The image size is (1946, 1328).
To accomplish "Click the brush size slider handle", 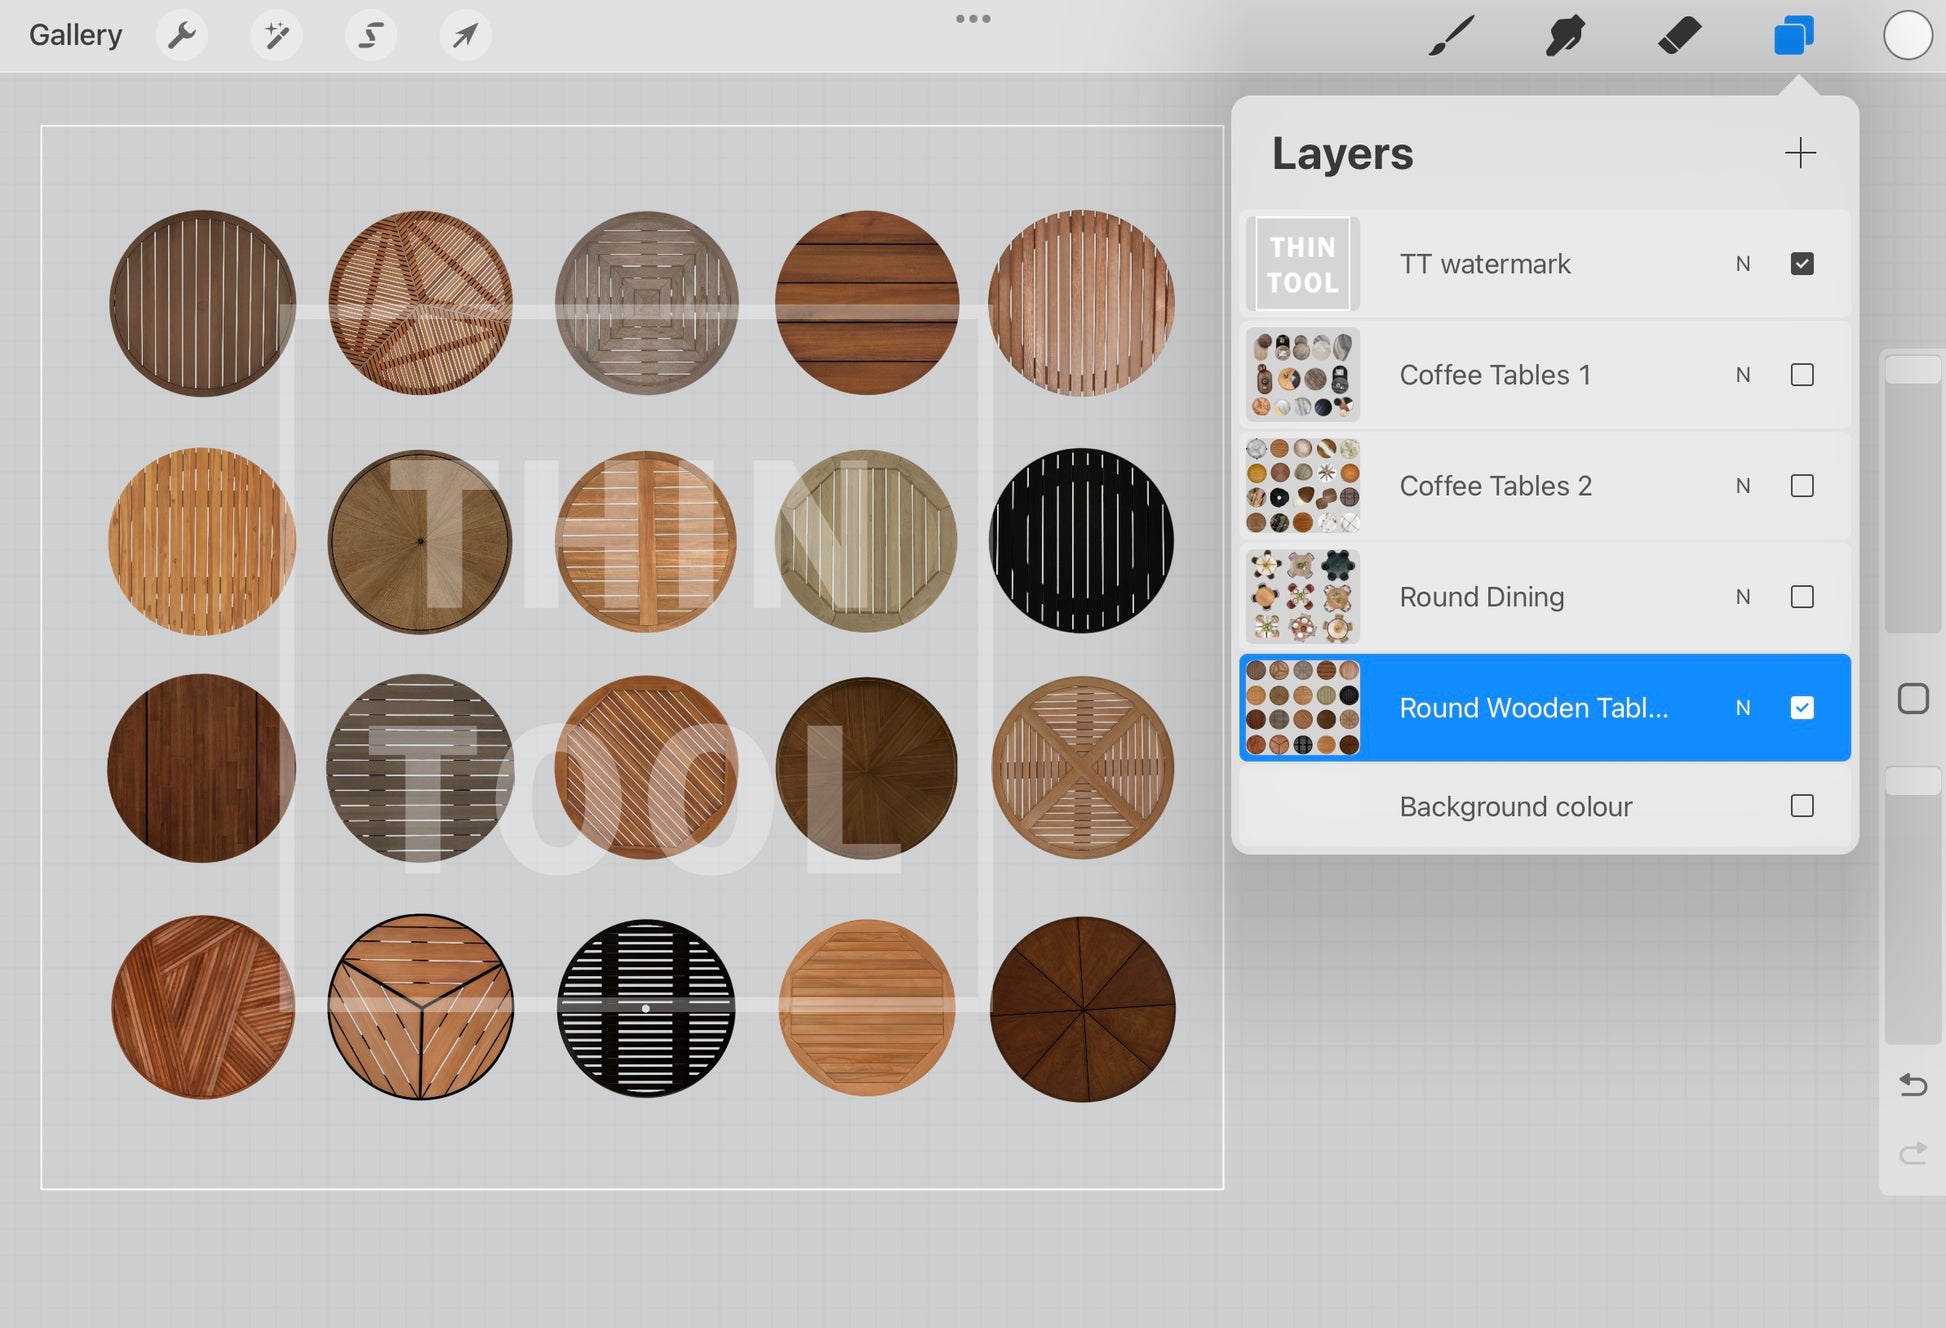I will point(1912,368).
